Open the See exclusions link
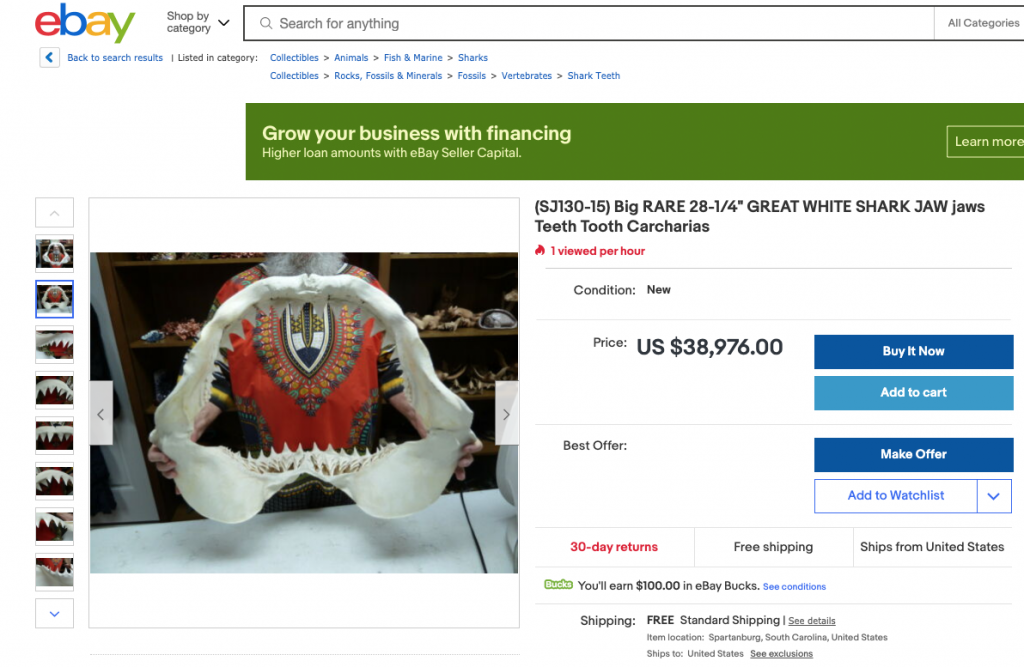Image resolution: width=1024 pixels, height=667 pixels. pos(781,654)
